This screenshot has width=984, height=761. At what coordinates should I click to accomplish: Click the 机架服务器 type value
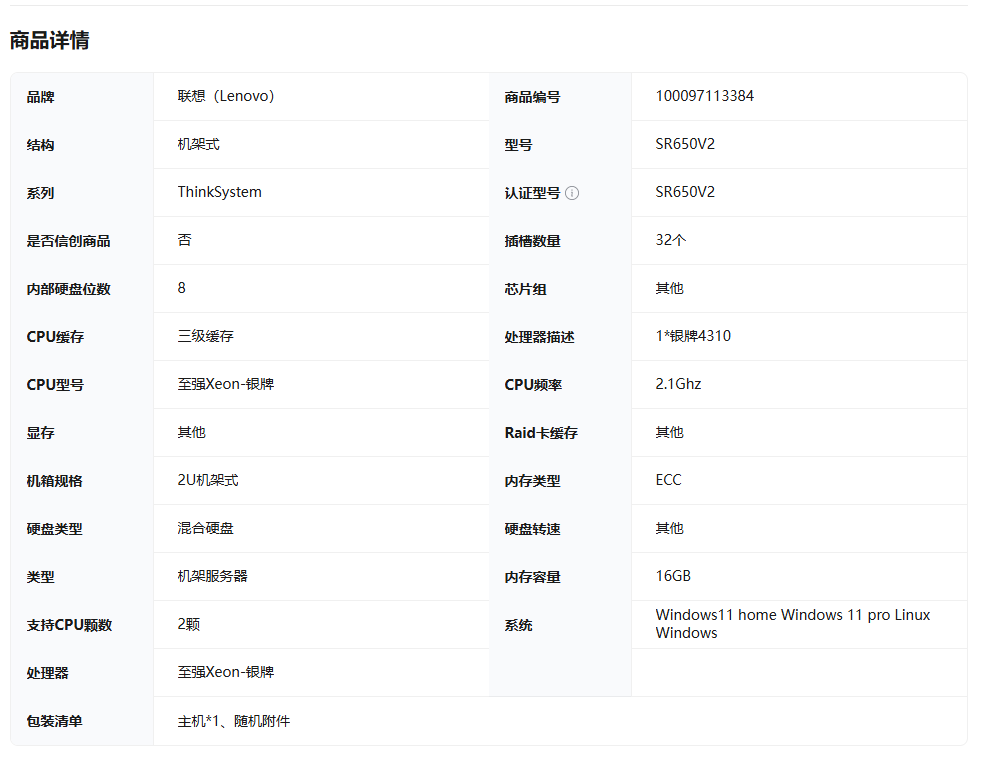click(212, 576)
